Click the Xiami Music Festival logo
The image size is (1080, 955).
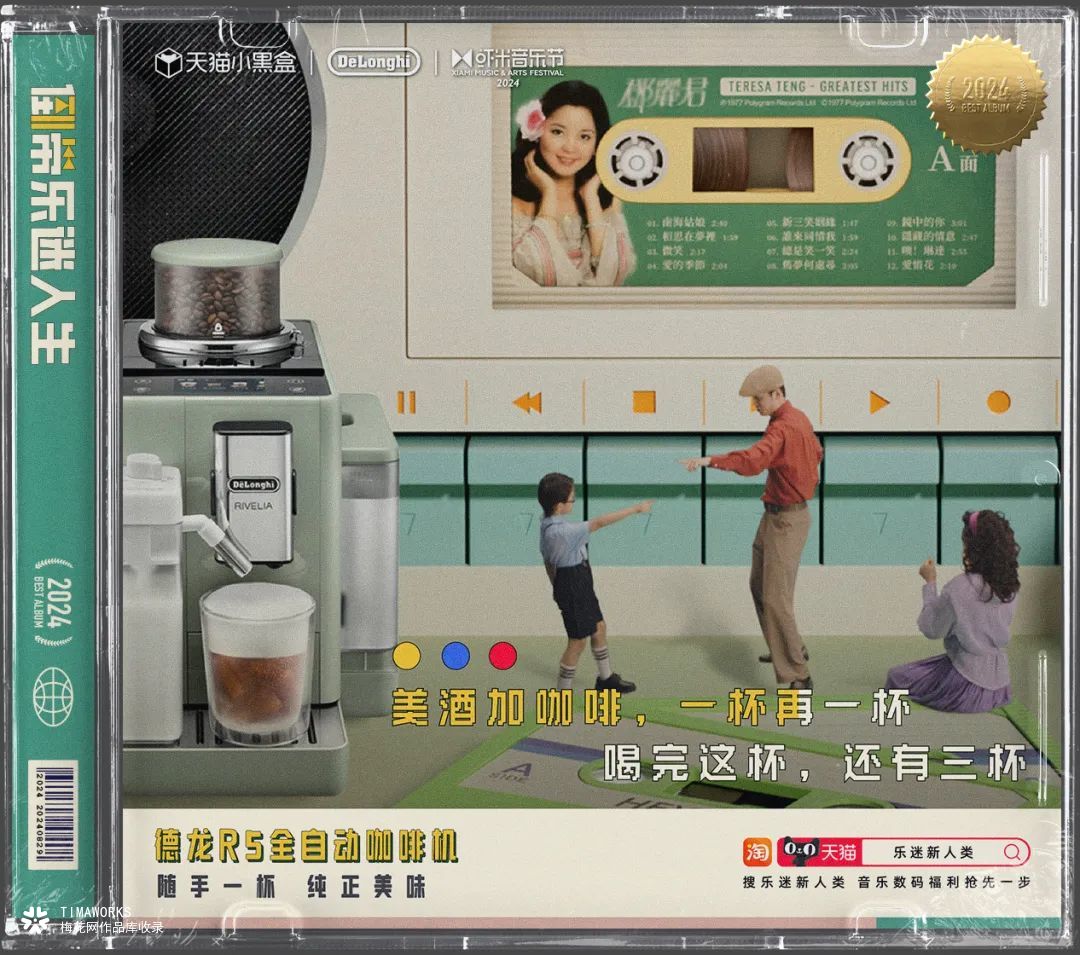click(508, 67)
